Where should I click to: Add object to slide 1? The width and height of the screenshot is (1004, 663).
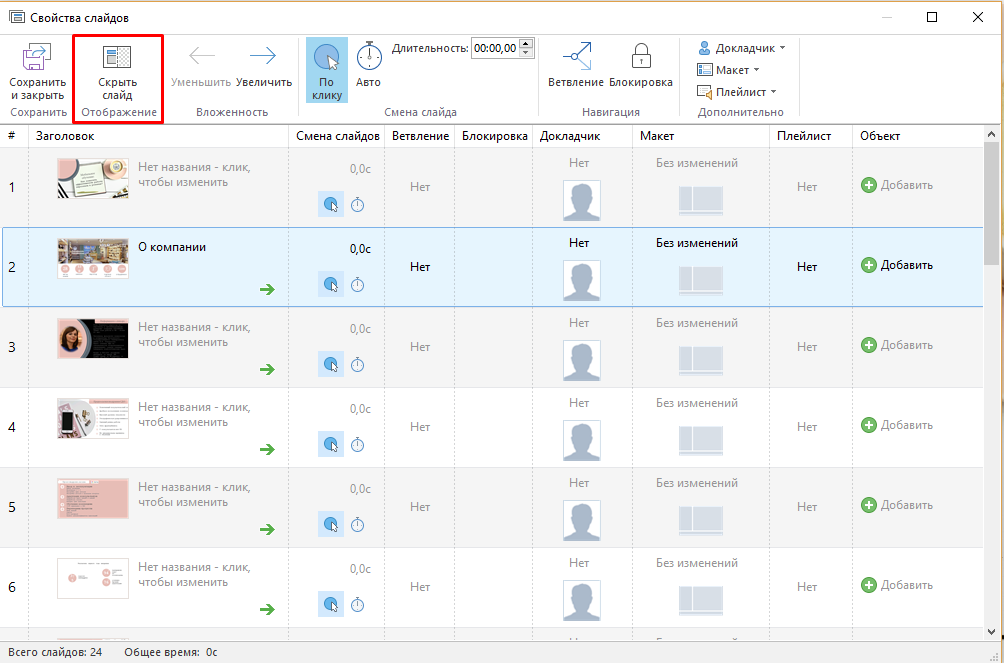click(x=897, y=185)
